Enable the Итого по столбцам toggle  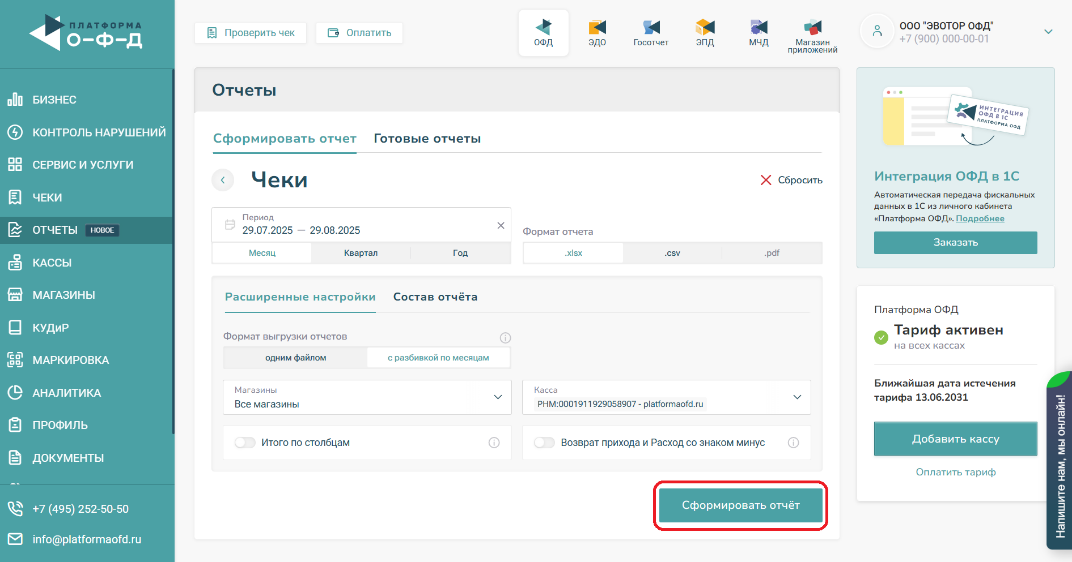[244, 442]
